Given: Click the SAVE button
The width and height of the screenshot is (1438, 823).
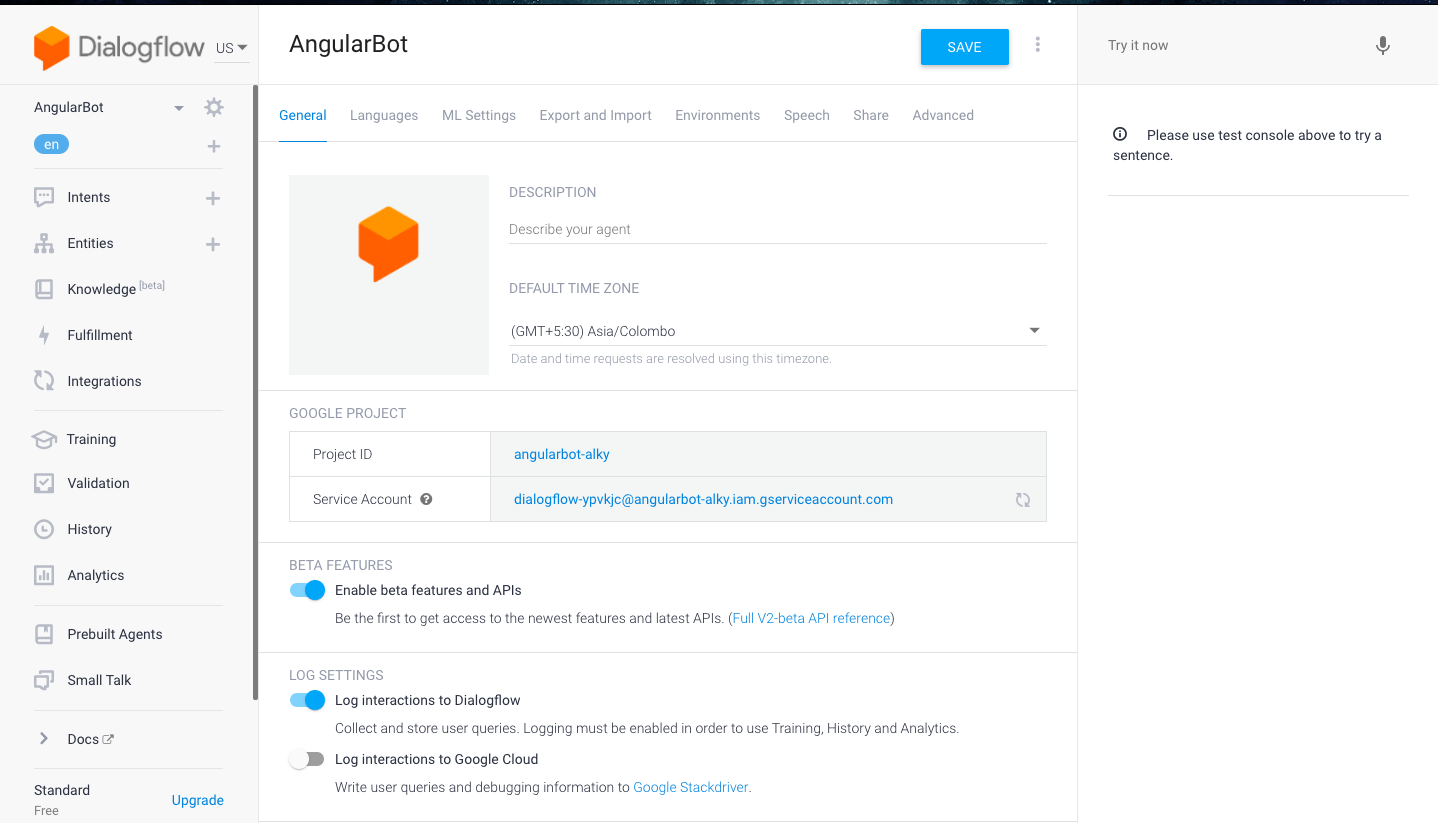Looking at the screenshot, I should [964, 47].
